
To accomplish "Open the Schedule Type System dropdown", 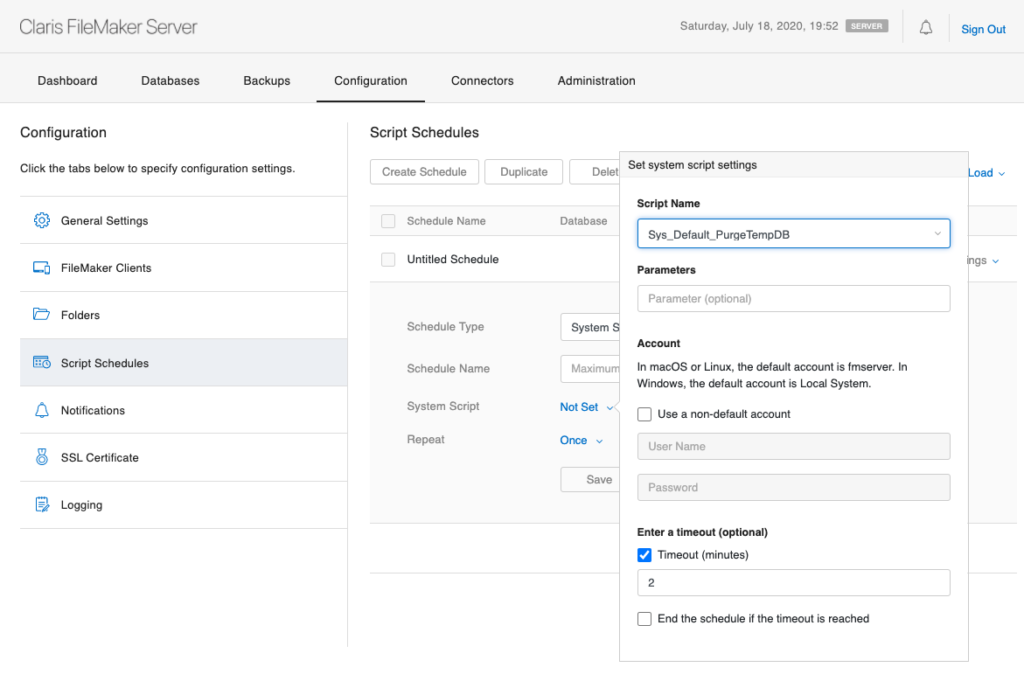I will point(590,327).
